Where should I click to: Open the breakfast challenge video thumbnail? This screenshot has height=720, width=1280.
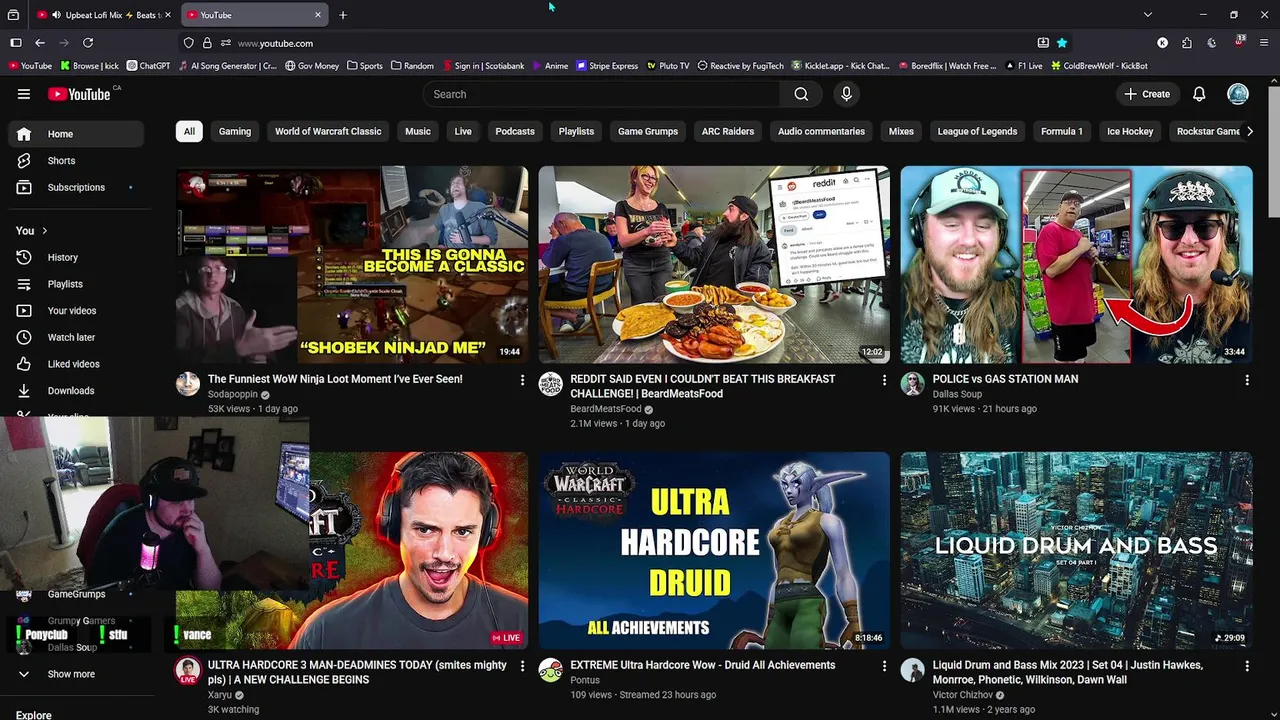tap(714, 264)
